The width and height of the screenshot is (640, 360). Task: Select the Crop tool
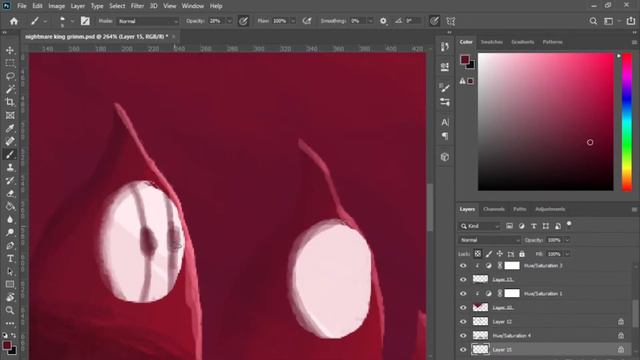pos(10,102)
